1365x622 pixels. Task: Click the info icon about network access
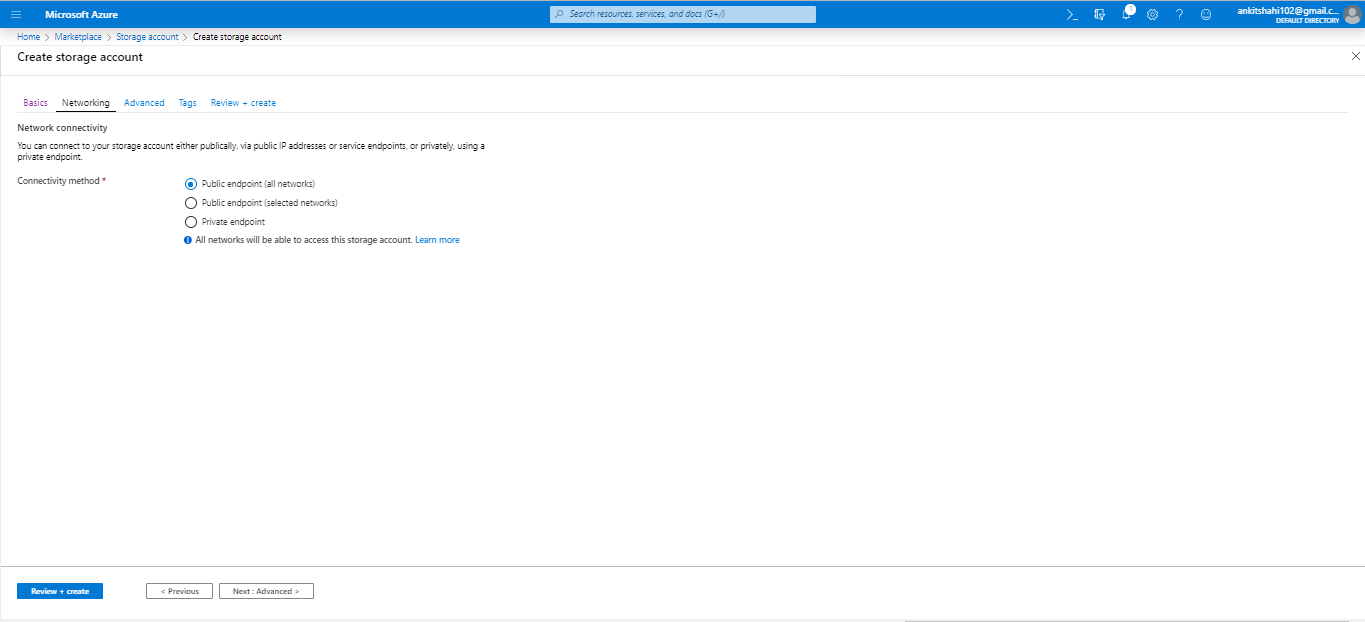coord(189,239)
